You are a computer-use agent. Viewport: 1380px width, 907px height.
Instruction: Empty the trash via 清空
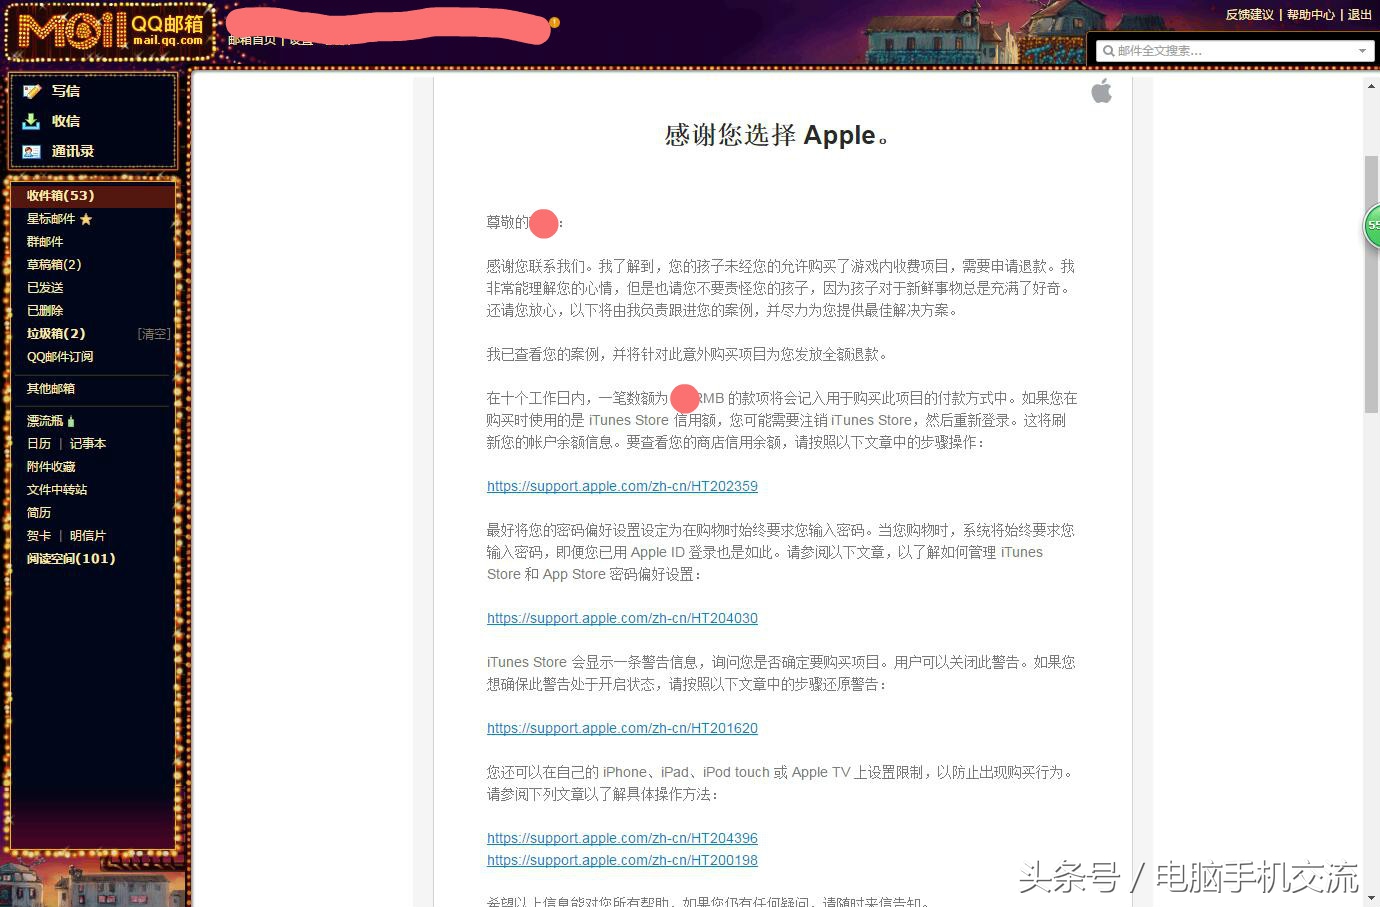coord(154,333)
